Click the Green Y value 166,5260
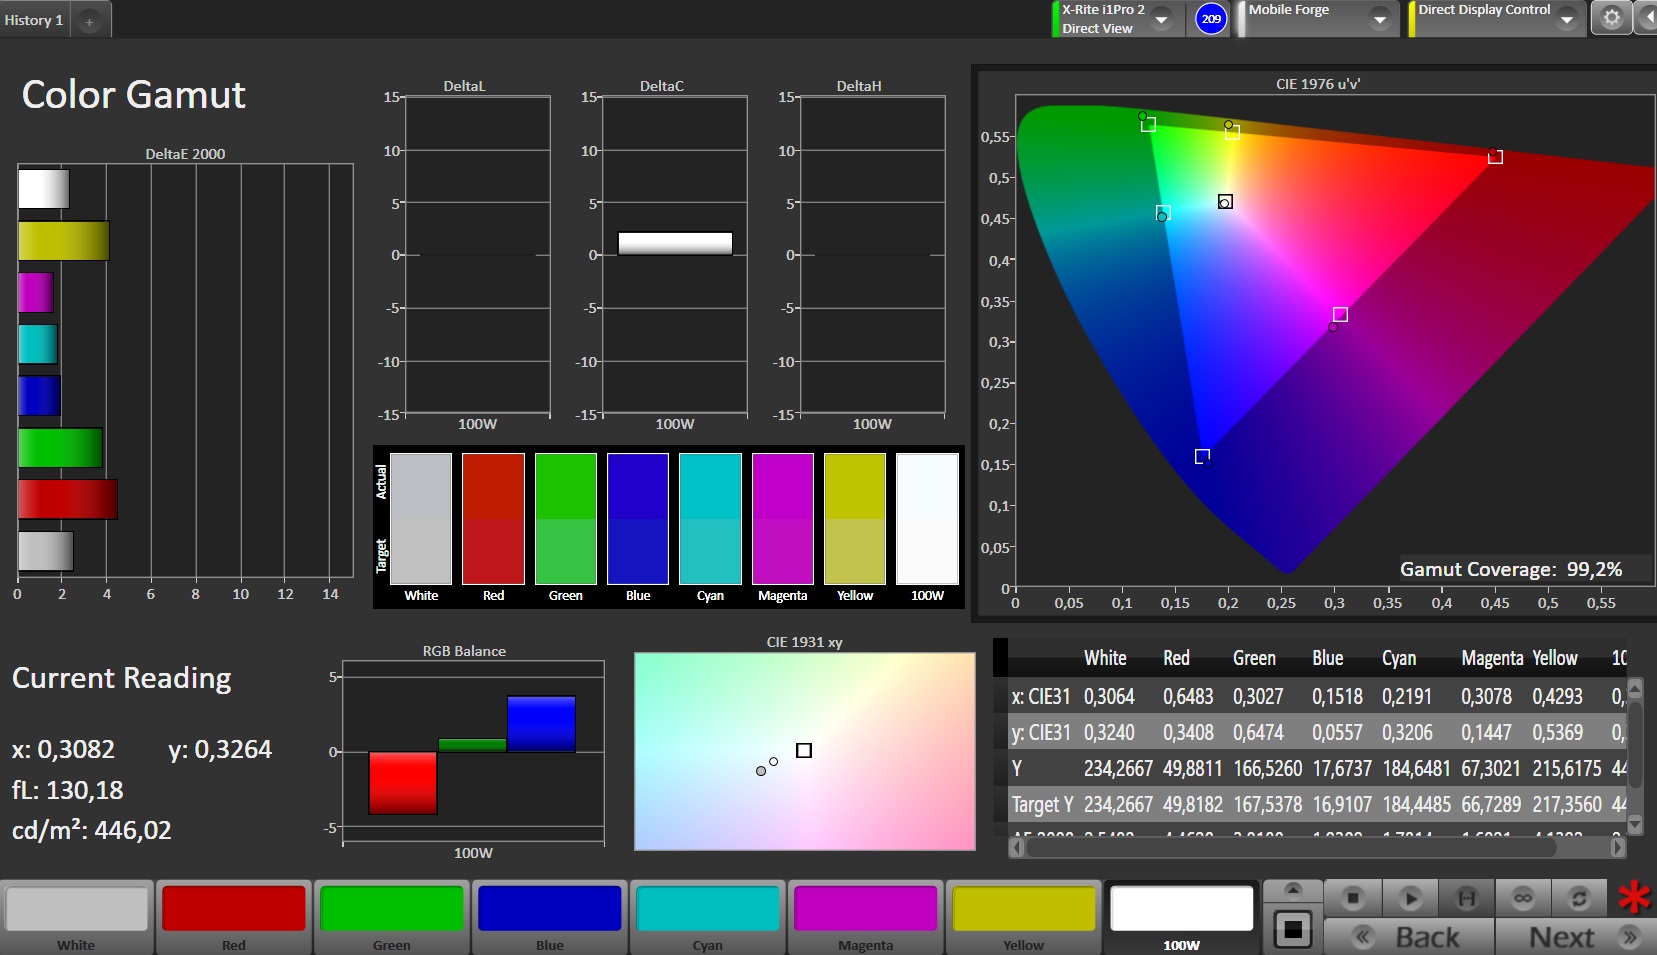This screenshot has width=1657, height=955. [1268, 768]
